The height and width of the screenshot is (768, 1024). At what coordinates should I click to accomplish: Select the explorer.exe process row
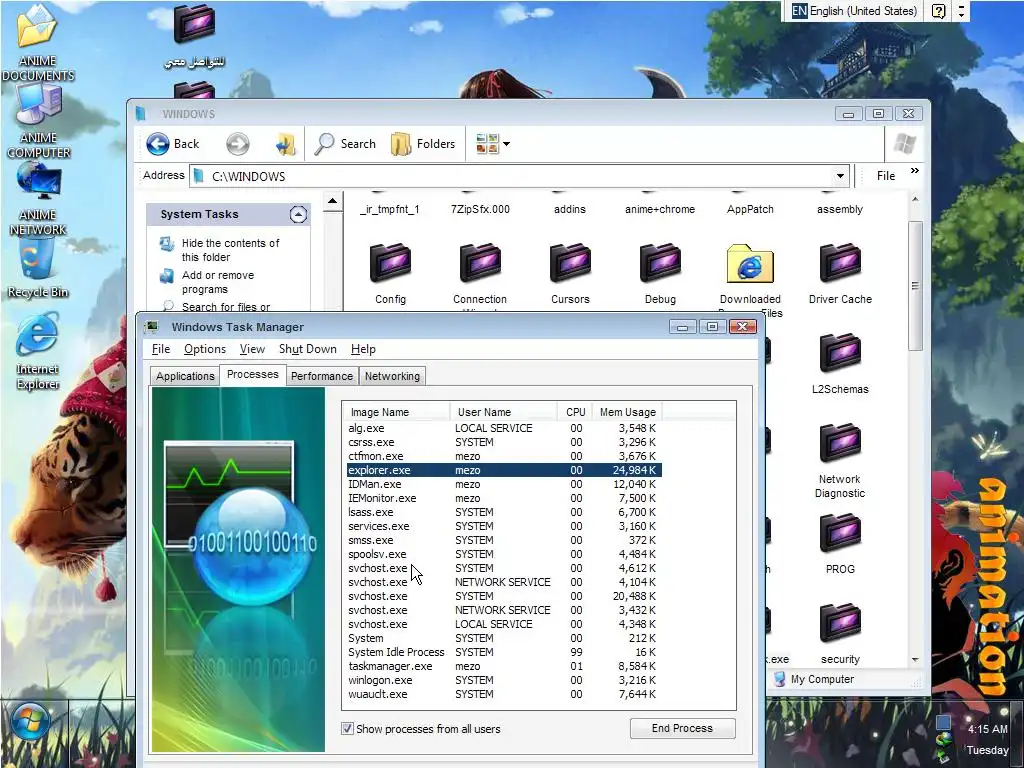click(x=504, y=470)
